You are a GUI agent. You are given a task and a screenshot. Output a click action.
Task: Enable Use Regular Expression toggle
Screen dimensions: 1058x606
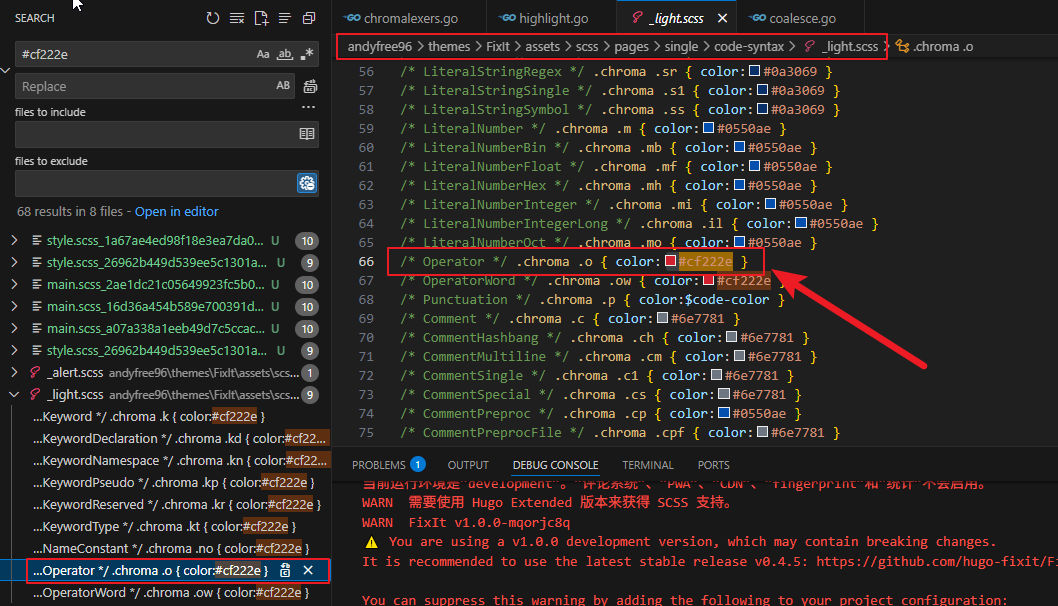[307, 54]
